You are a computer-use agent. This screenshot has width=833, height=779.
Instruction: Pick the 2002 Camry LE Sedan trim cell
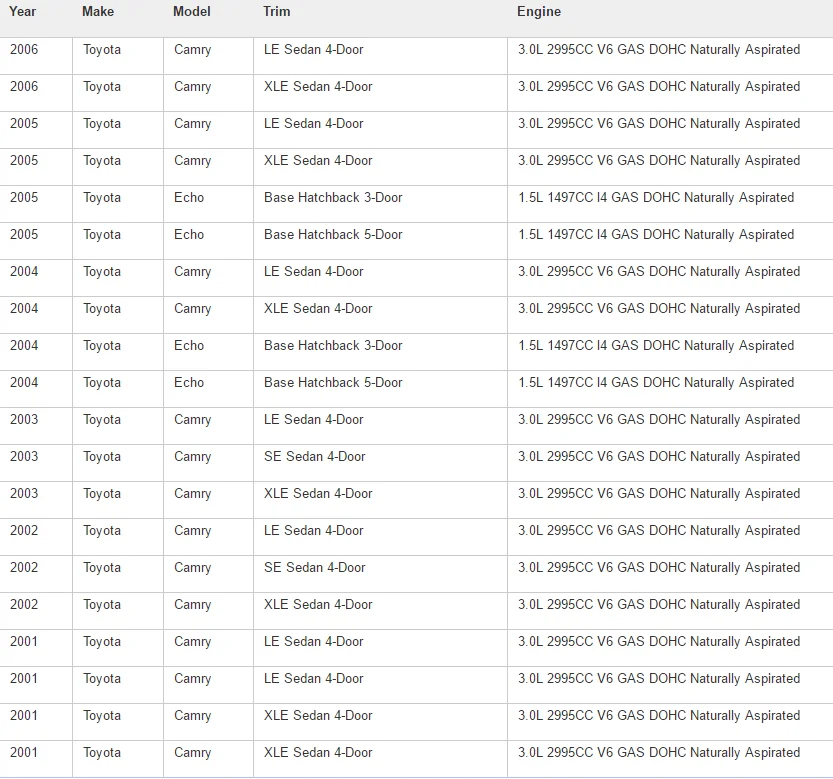[380, 537]
